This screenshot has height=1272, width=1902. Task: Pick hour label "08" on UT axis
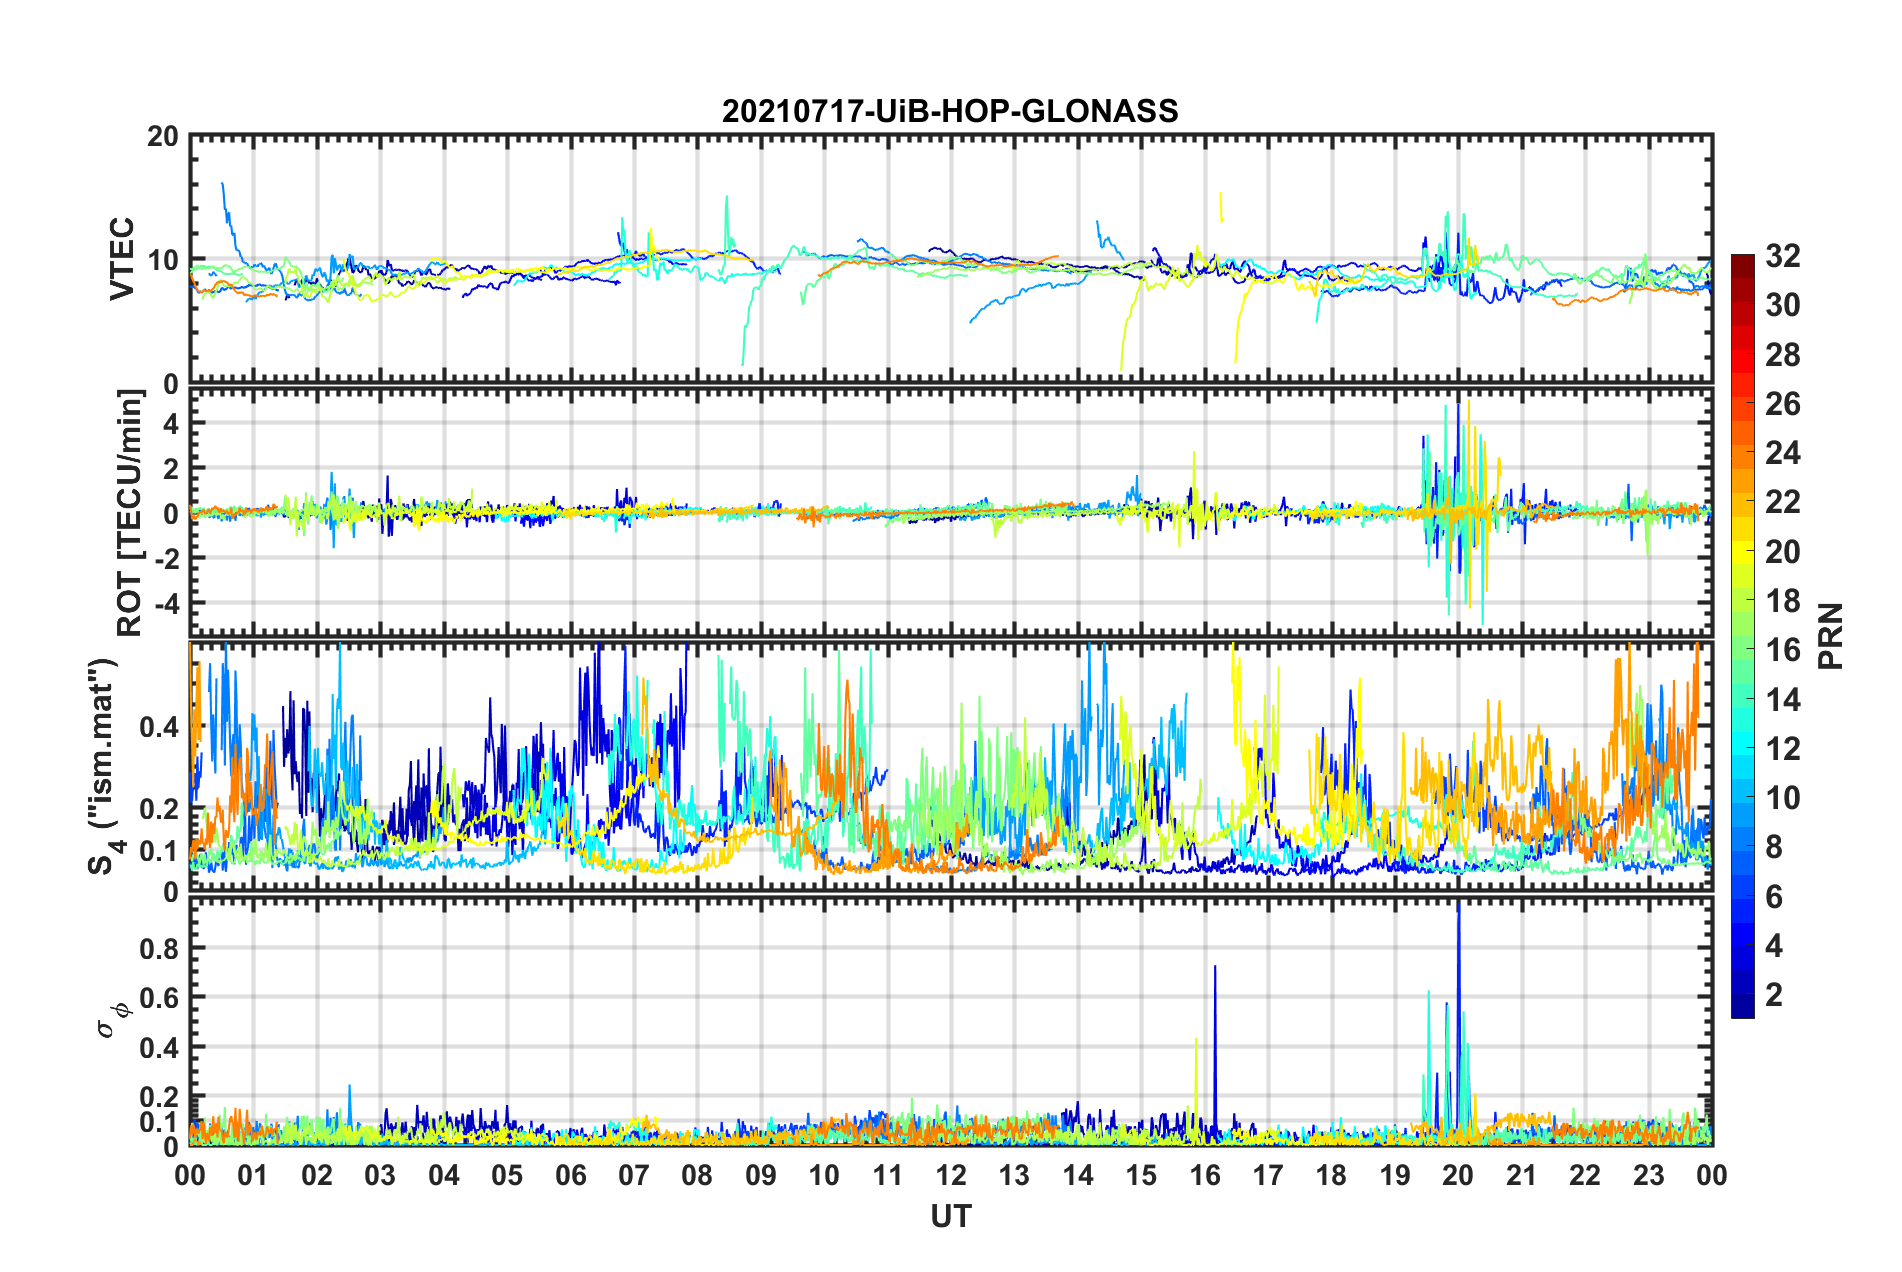click(x=697, y=1175)
